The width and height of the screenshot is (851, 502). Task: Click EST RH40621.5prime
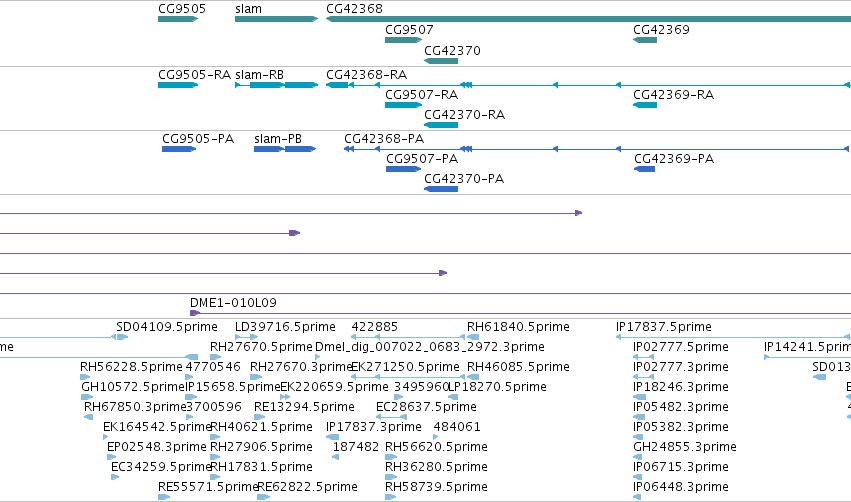coord(261,427)
